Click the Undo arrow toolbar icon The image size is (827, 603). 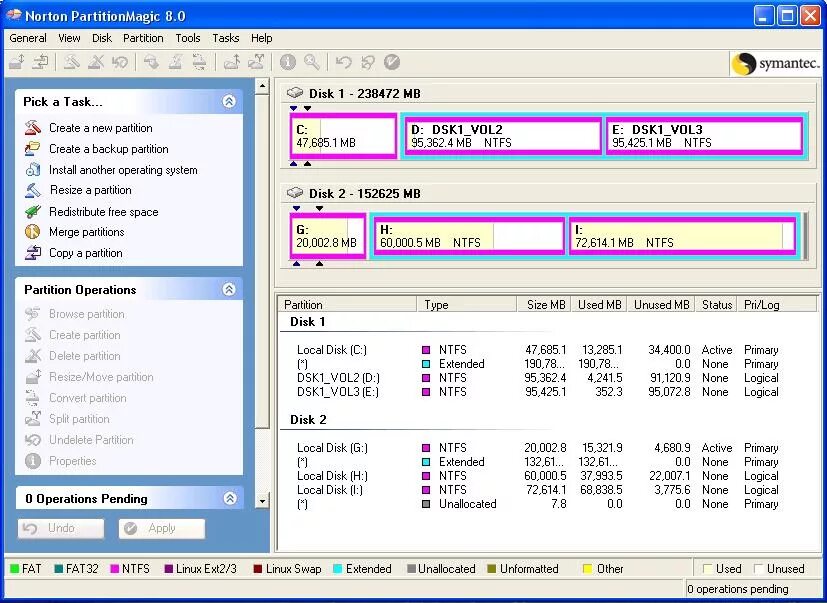343,62
